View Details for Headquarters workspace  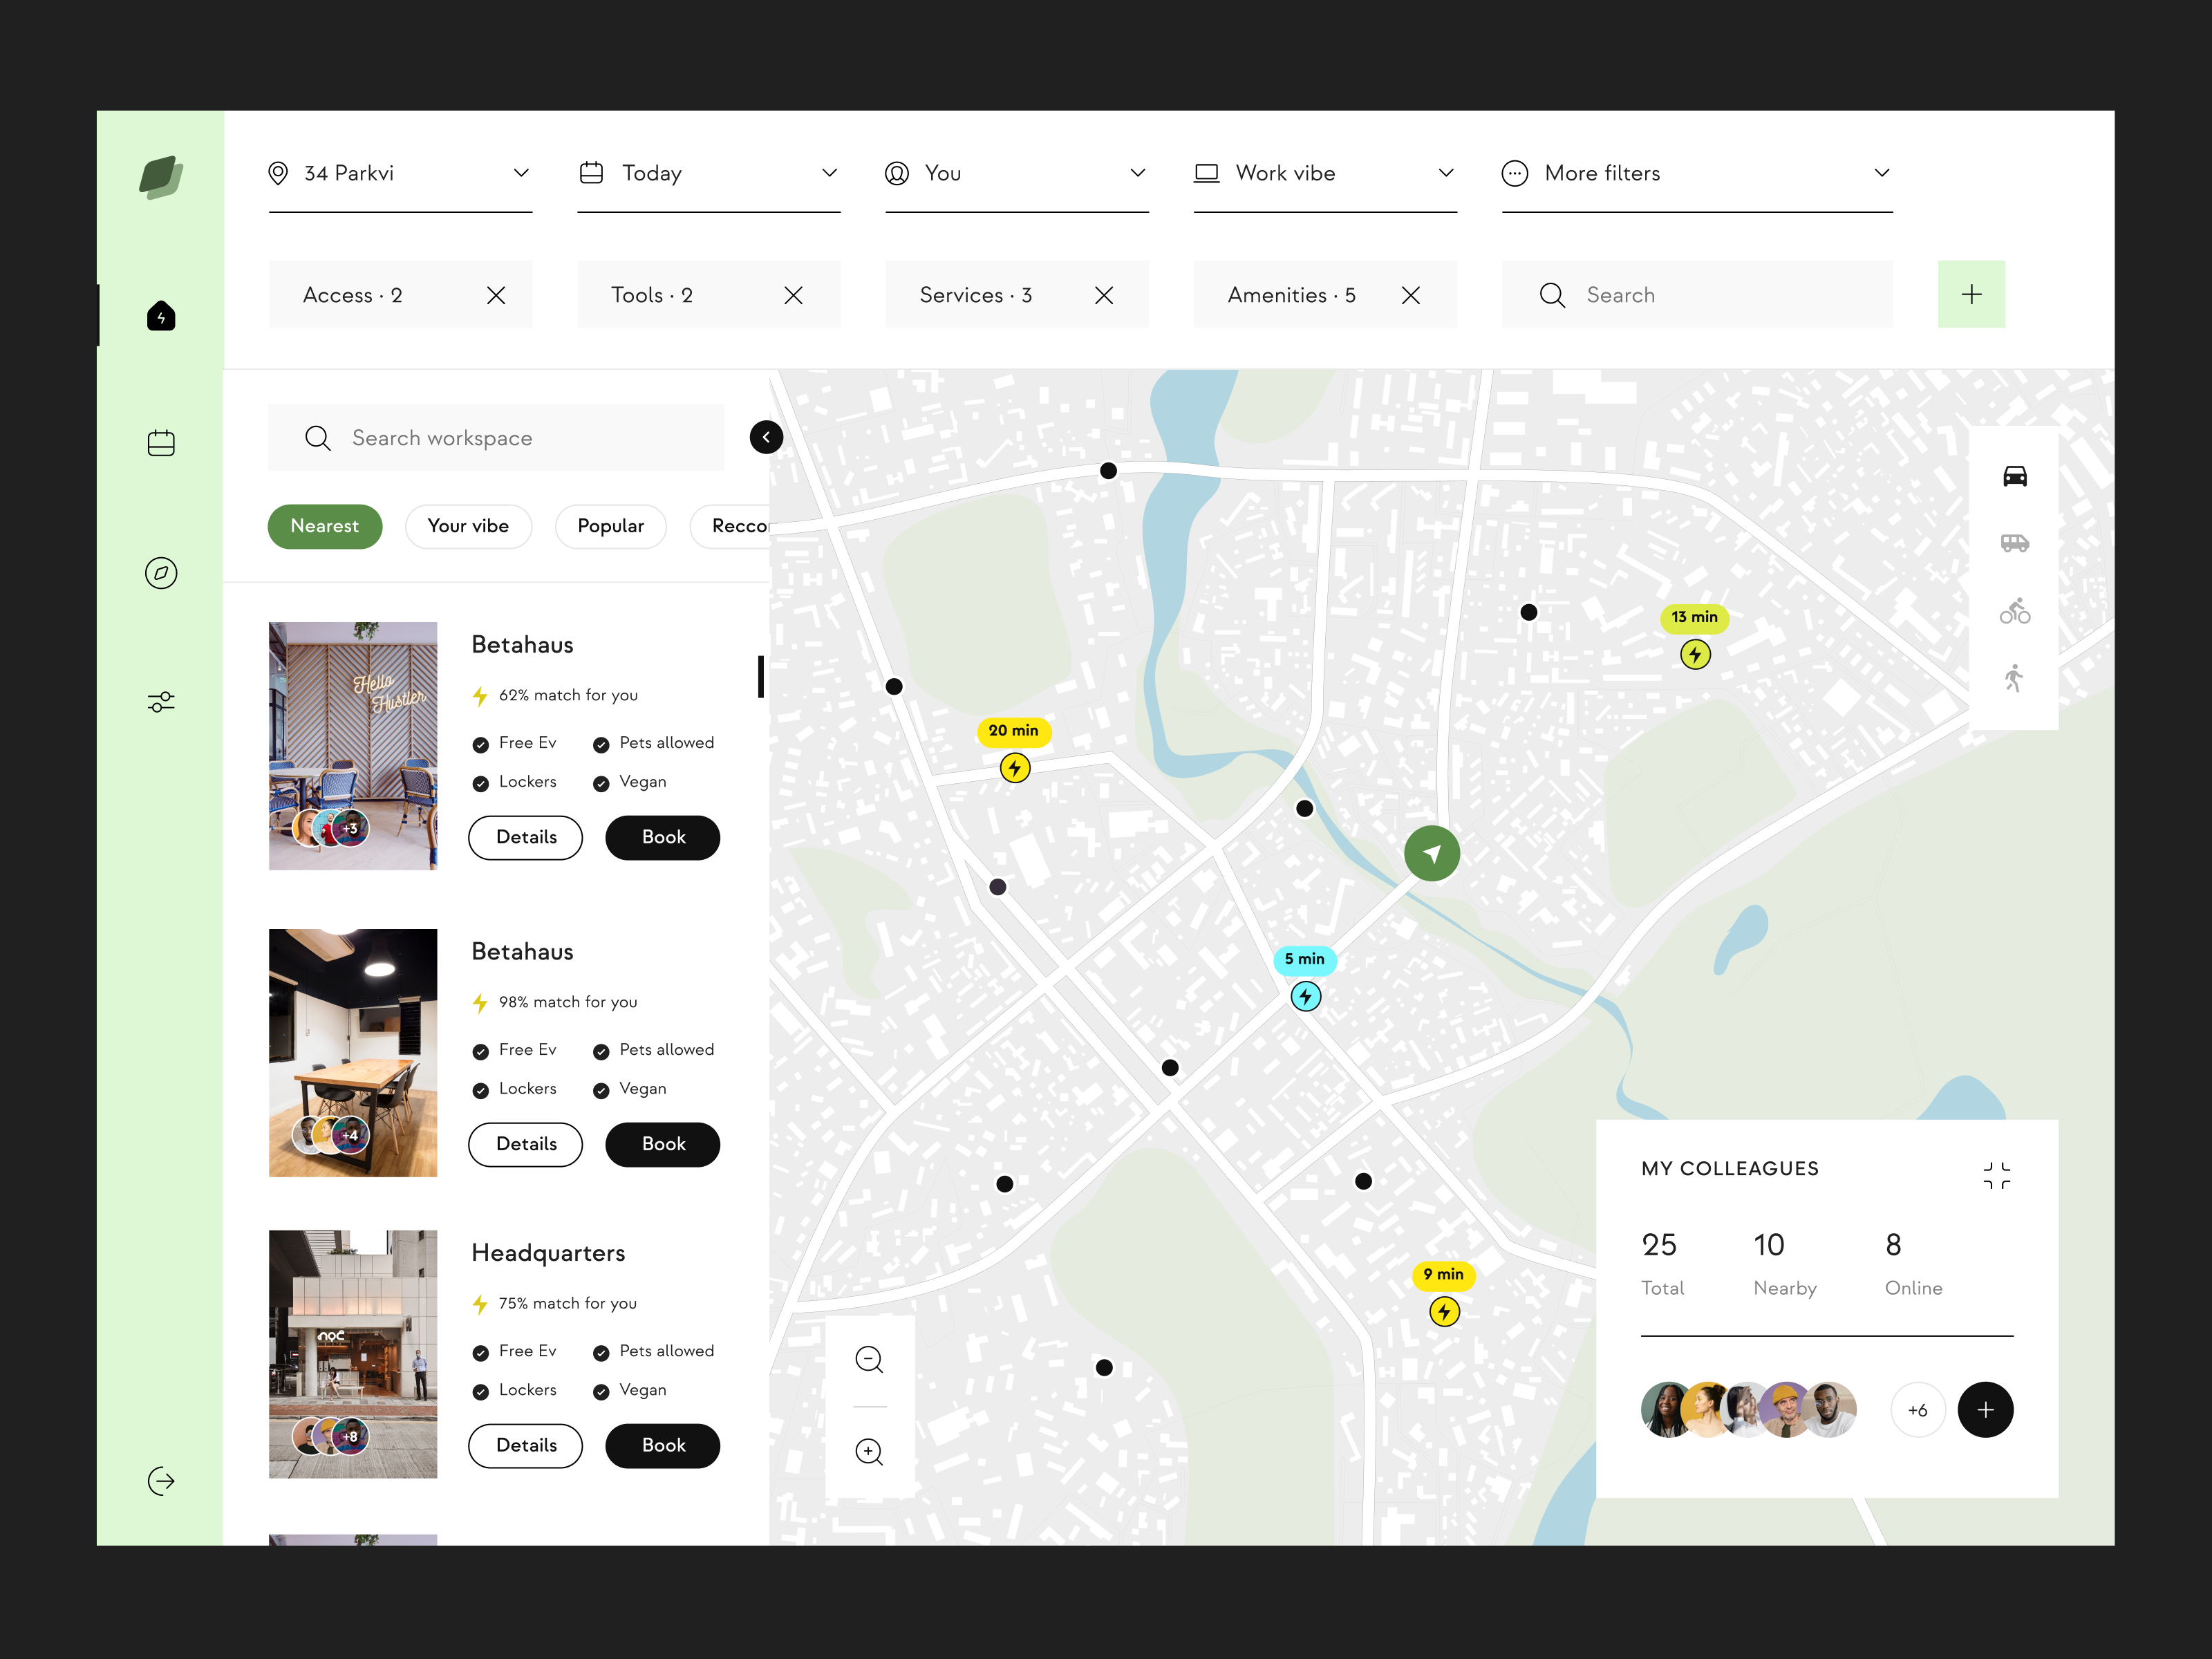click(x=524, y=1446)
